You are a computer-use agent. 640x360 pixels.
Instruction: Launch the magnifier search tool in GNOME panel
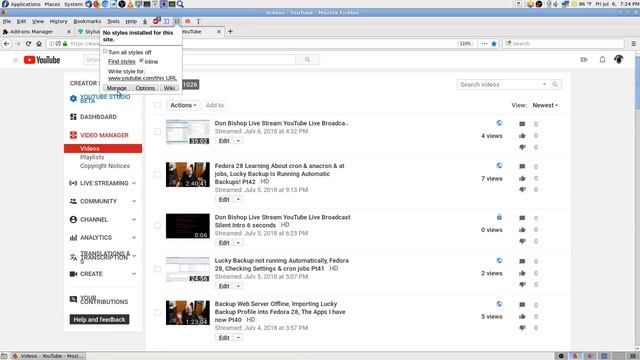click(x=180, y=4)
